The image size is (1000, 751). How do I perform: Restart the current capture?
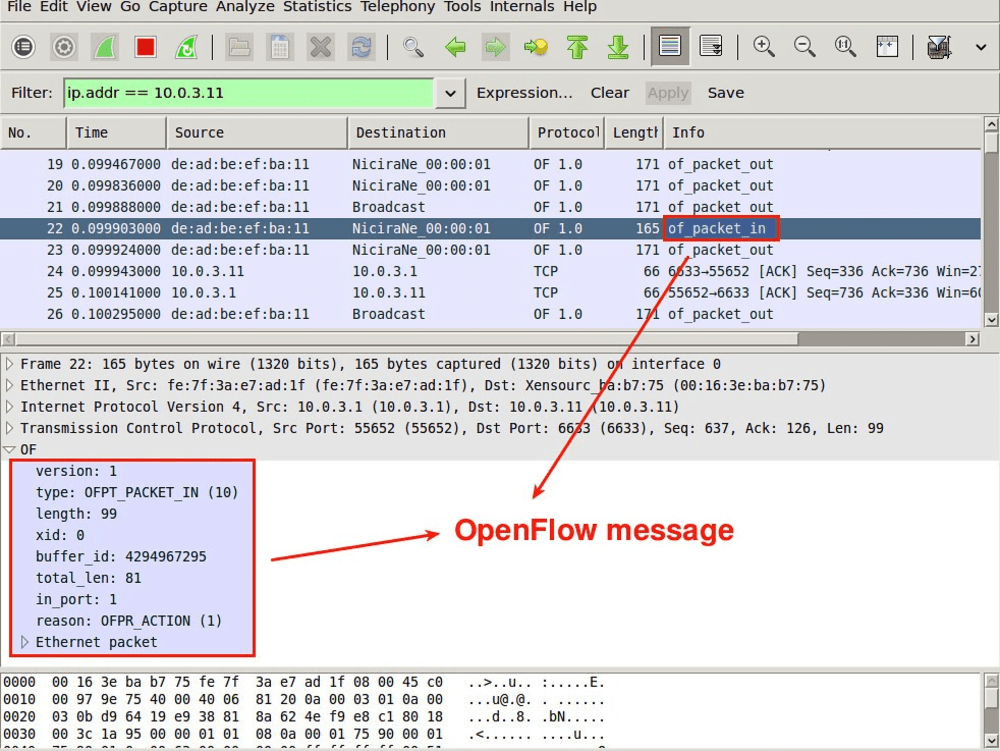tap(186, 46)
